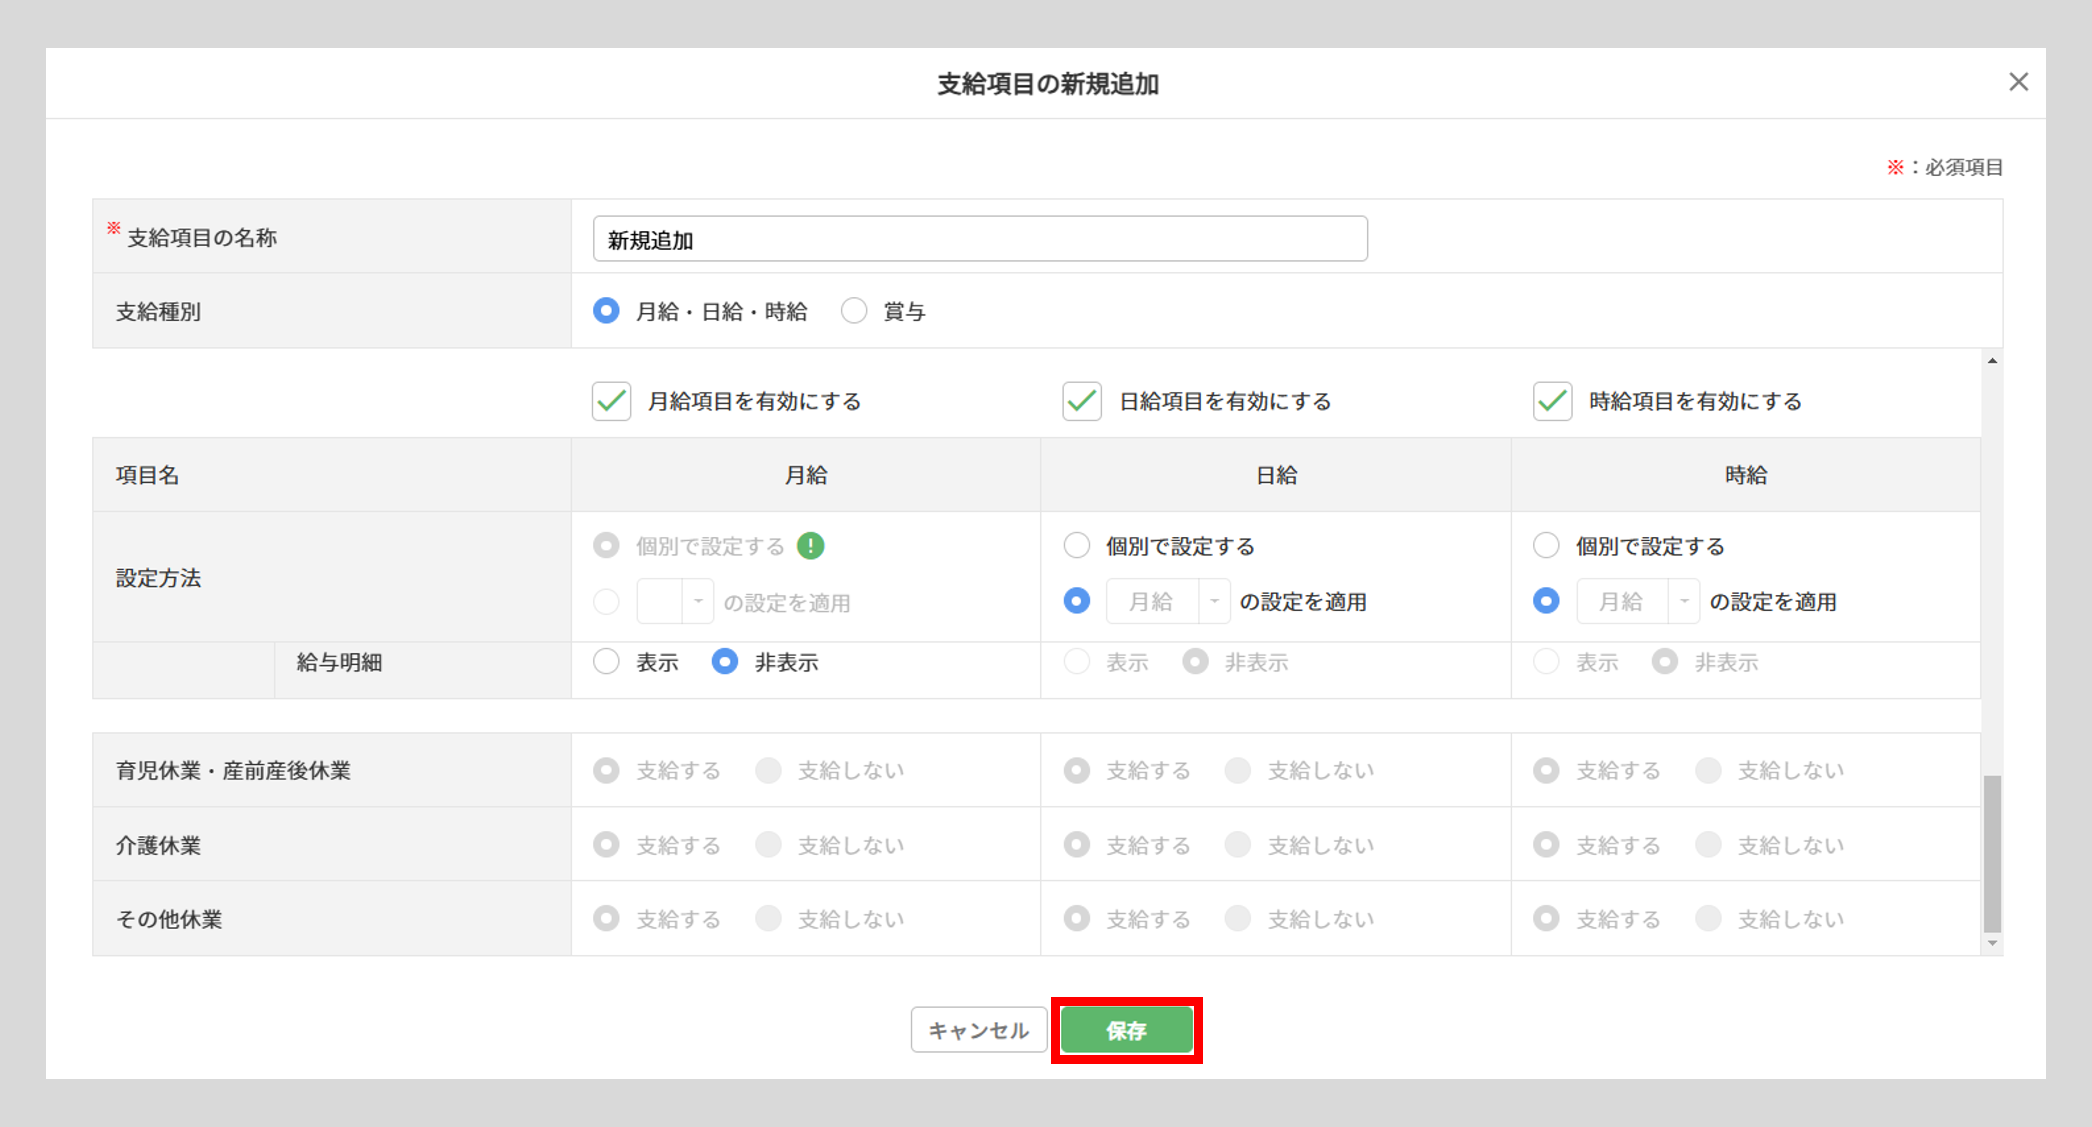Toggle 日給項目を有効にする checkbox

coord(1082,401)
